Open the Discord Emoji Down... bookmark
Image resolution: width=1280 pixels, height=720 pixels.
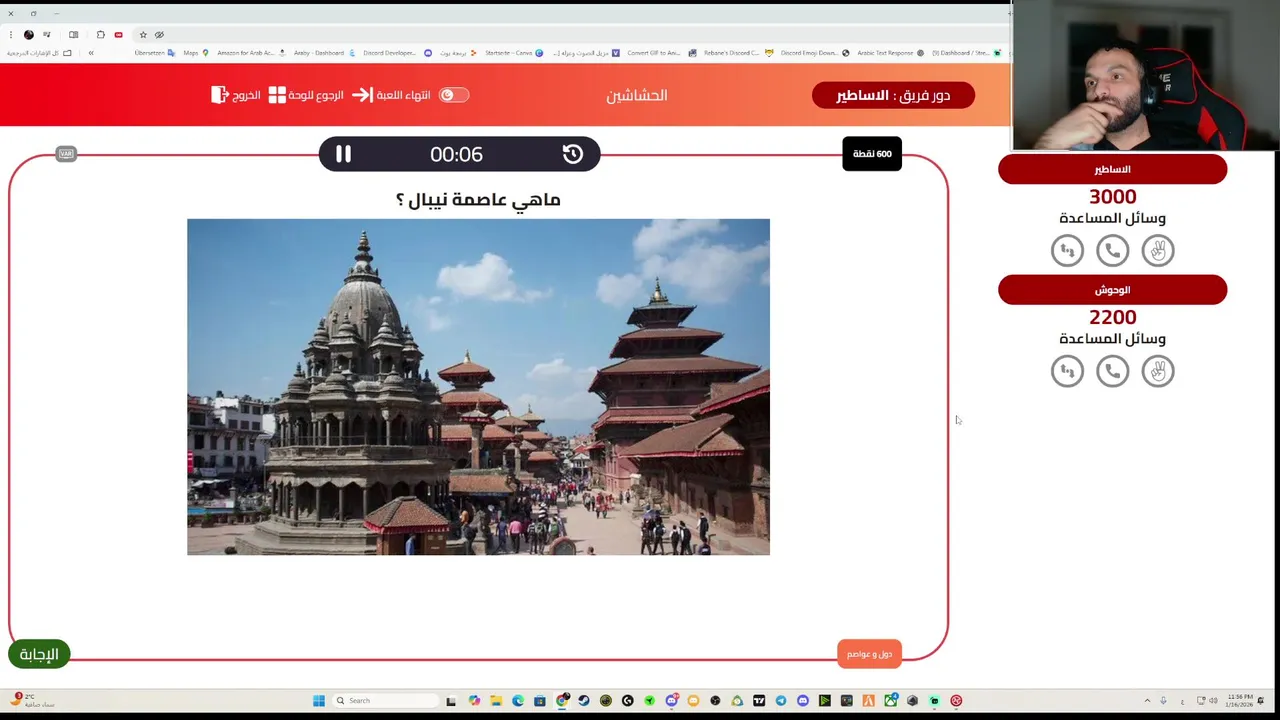click(x=815, y=53)
